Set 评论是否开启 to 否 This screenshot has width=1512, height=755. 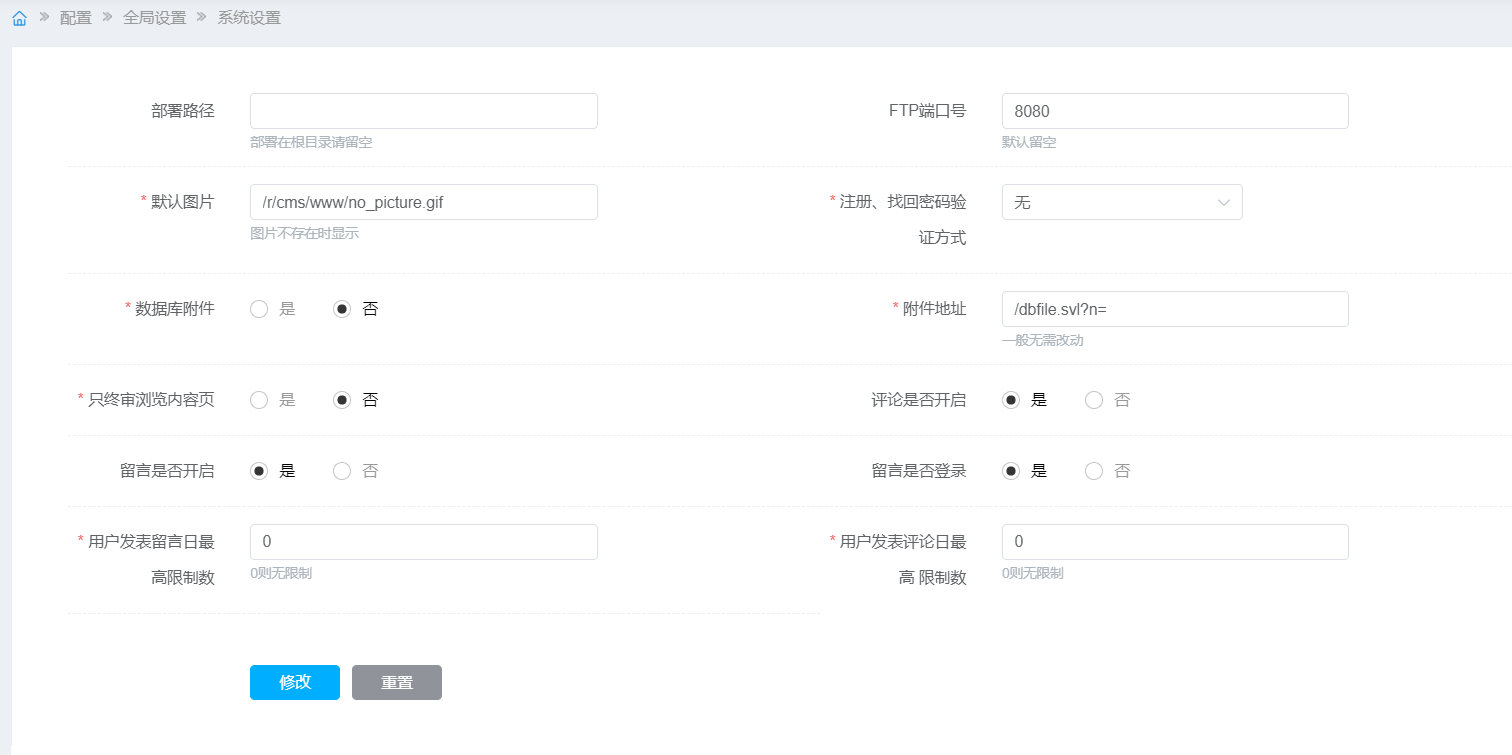pyautogui.click(x=1094, y=400)
